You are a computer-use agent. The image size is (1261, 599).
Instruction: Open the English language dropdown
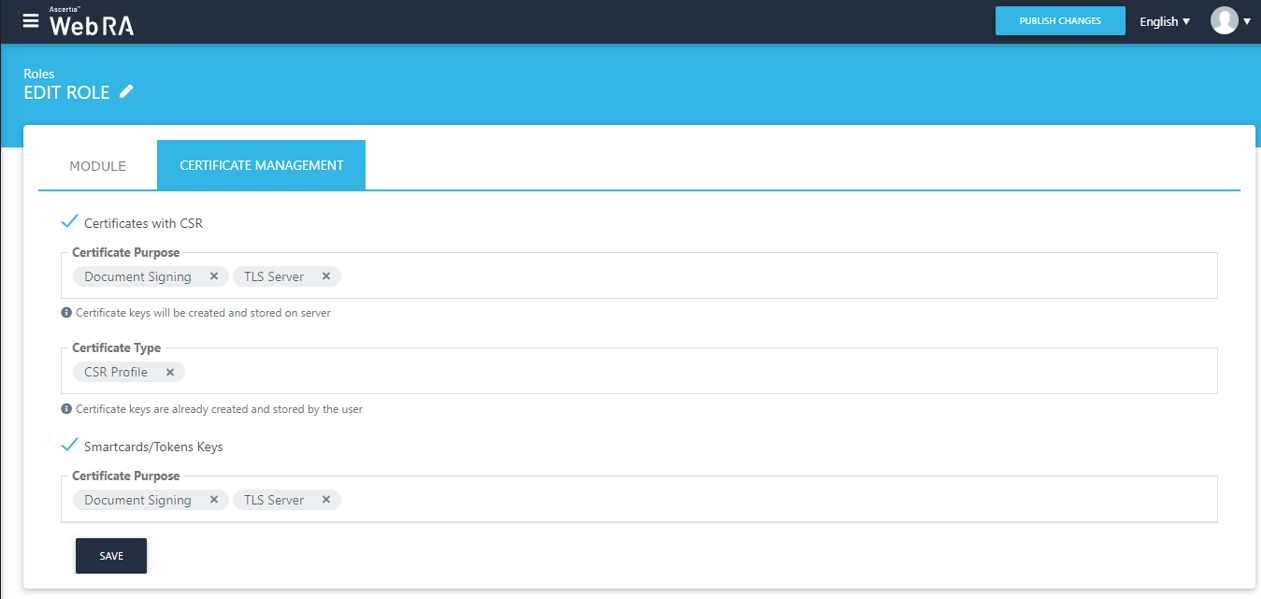pyautogui.click(x=1165, y=21)
